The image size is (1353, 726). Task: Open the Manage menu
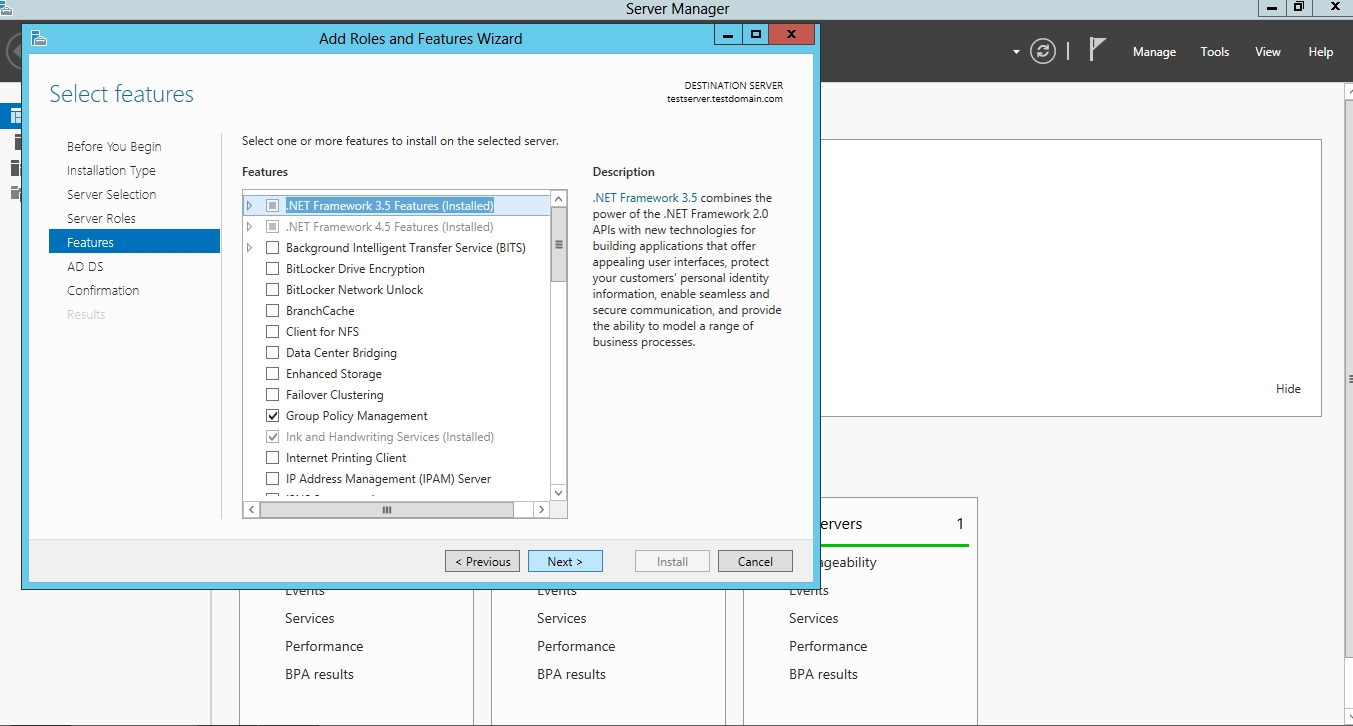1154,52
